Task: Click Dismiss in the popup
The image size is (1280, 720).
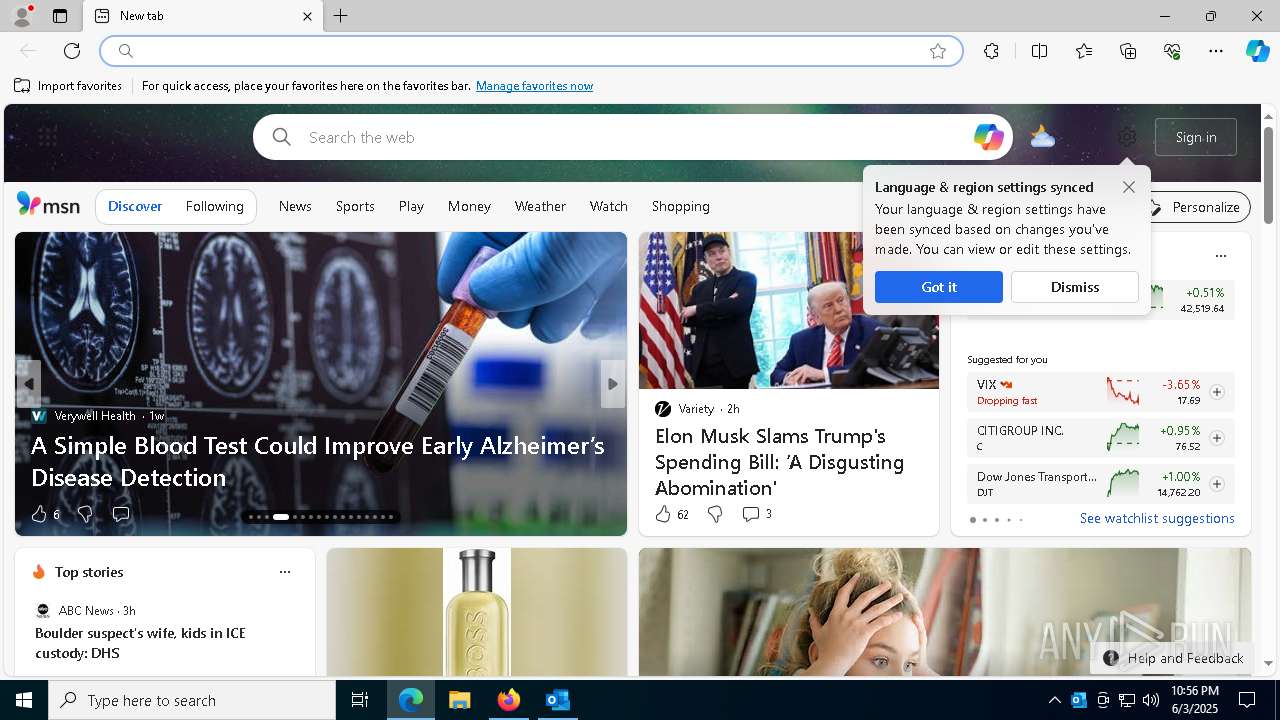Action: (x=1075, y=287)
